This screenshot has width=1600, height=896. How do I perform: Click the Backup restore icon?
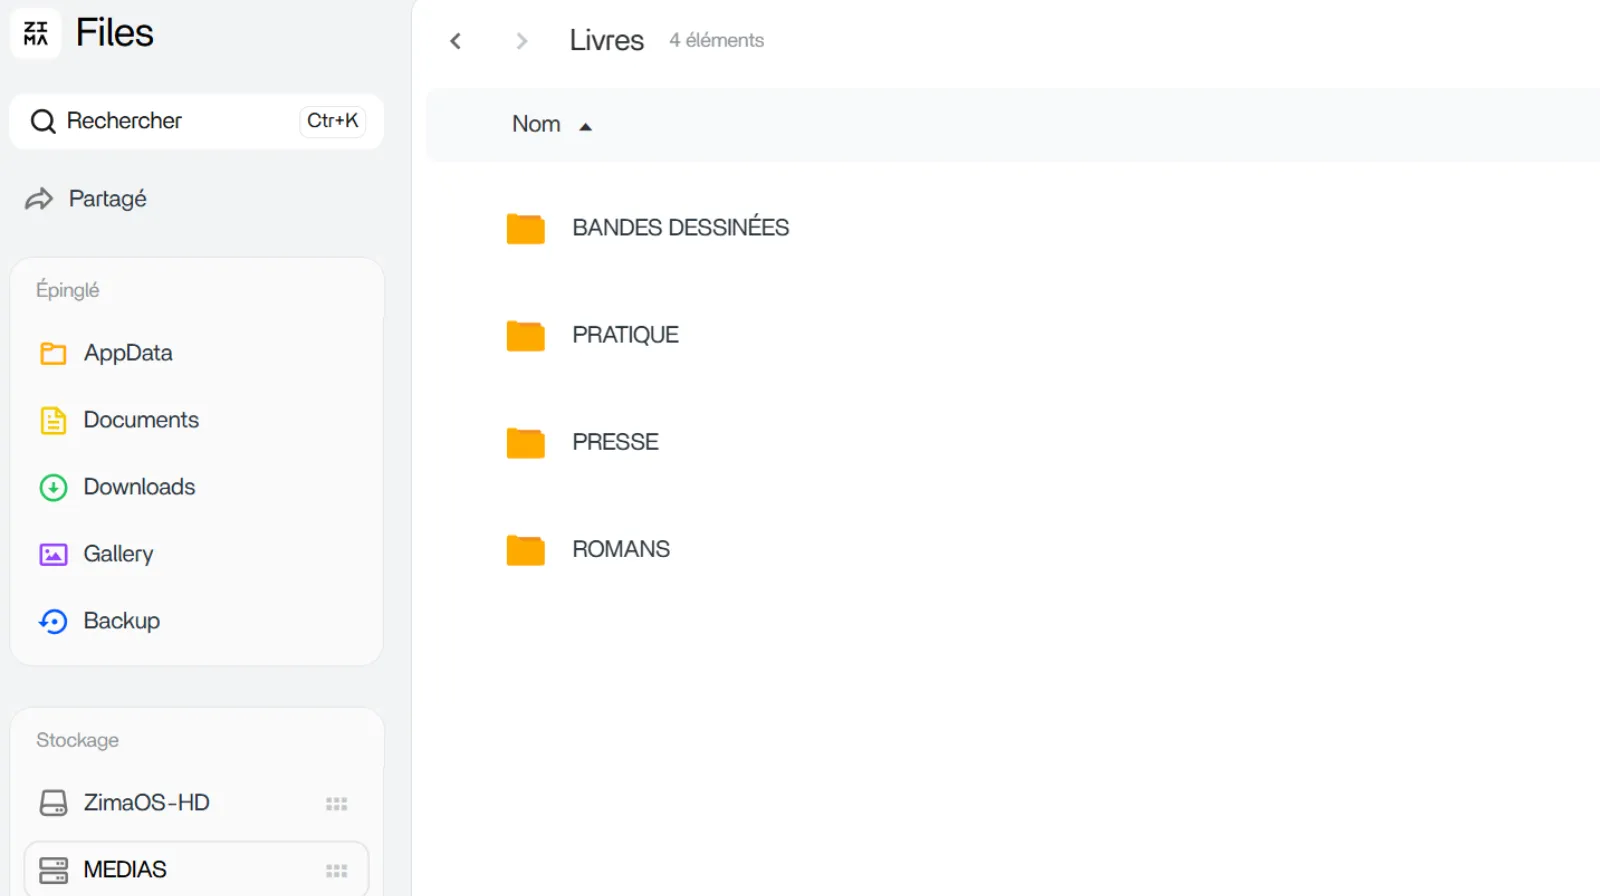[53, 621]
